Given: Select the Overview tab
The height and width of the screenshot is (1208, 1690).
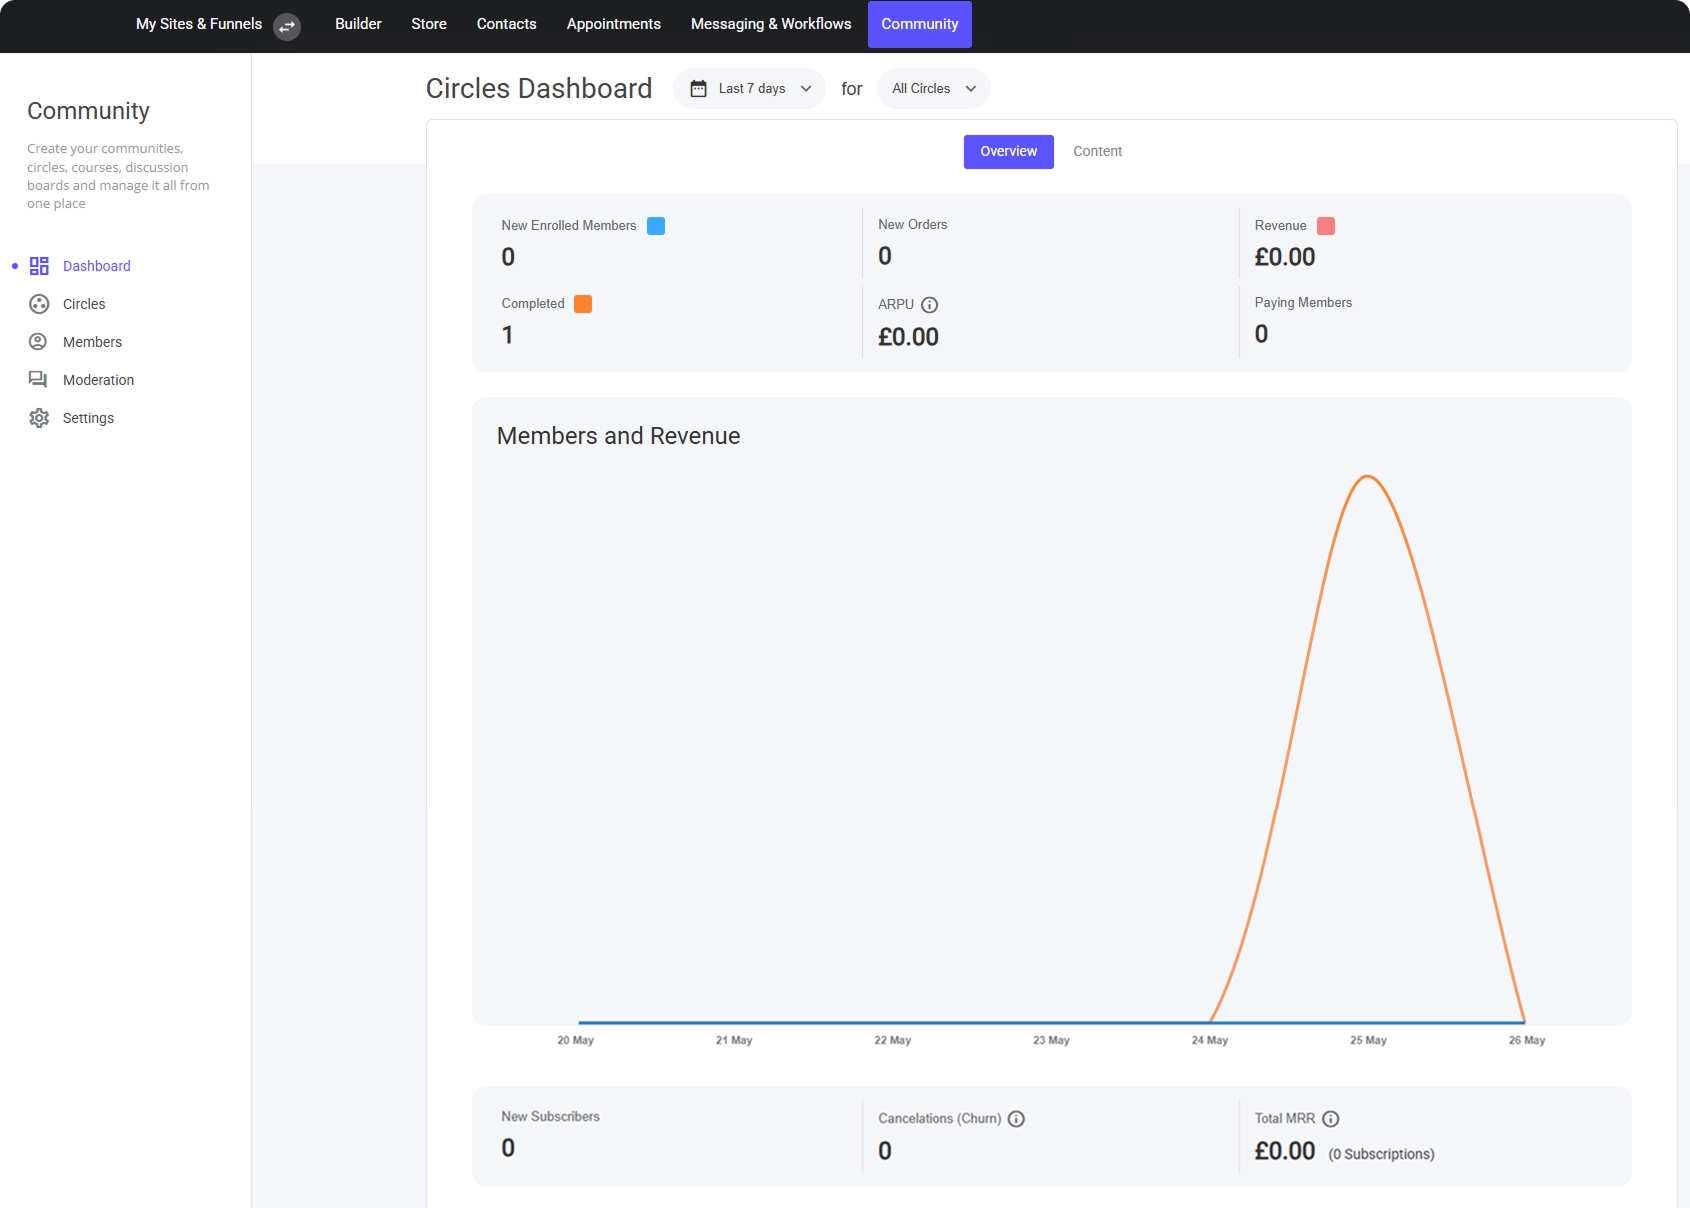Looking at the screenshot, I should point(1008,152).
